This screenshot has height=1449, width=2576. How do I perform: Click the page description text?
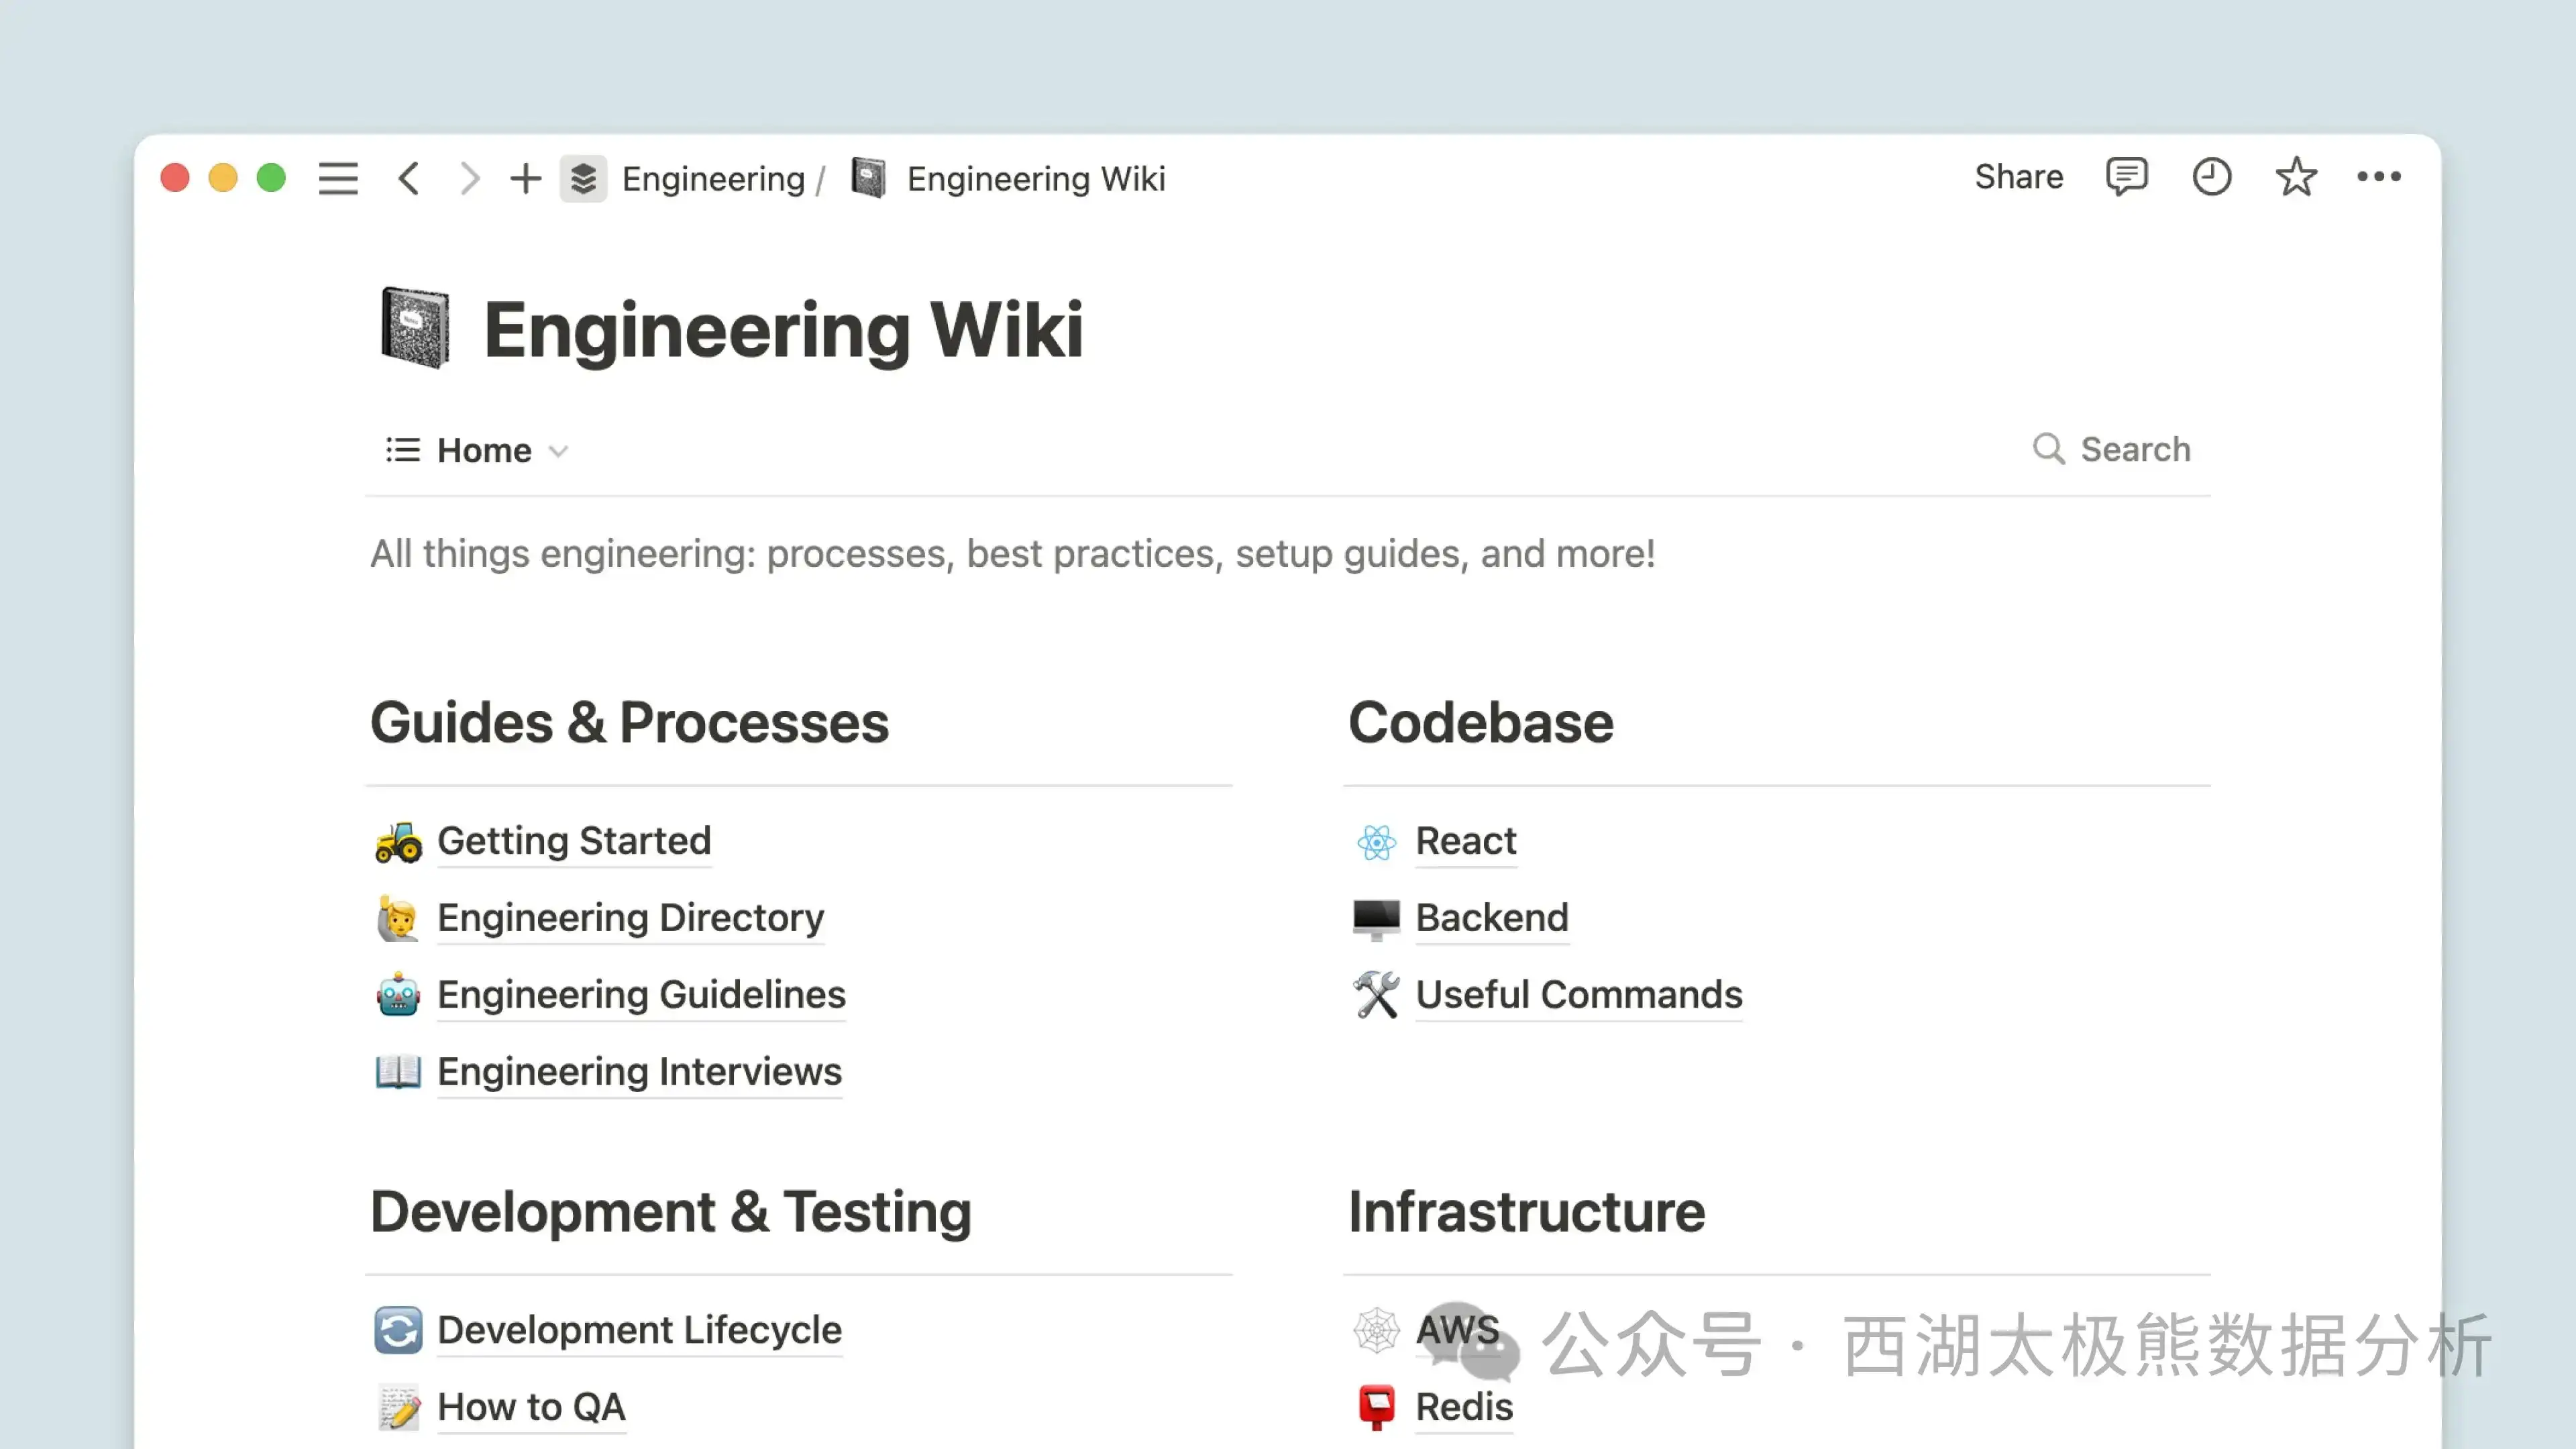[x=1012, y=553]
